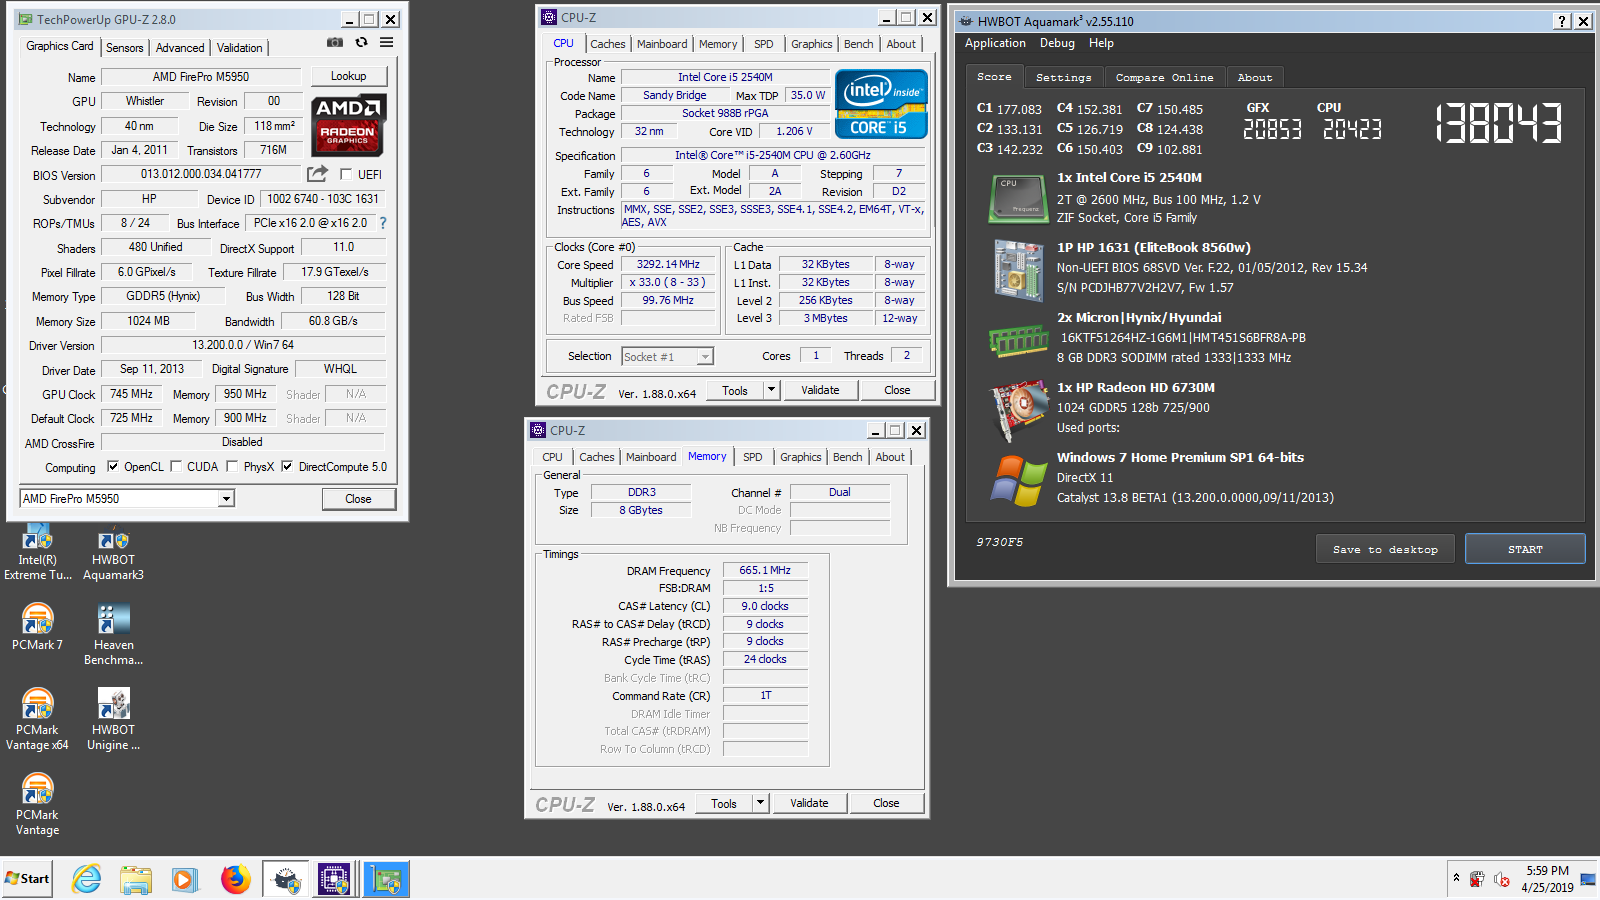
Task: Open the HWBOT Unigine desktop icon
Action: (x=113, y=718)
